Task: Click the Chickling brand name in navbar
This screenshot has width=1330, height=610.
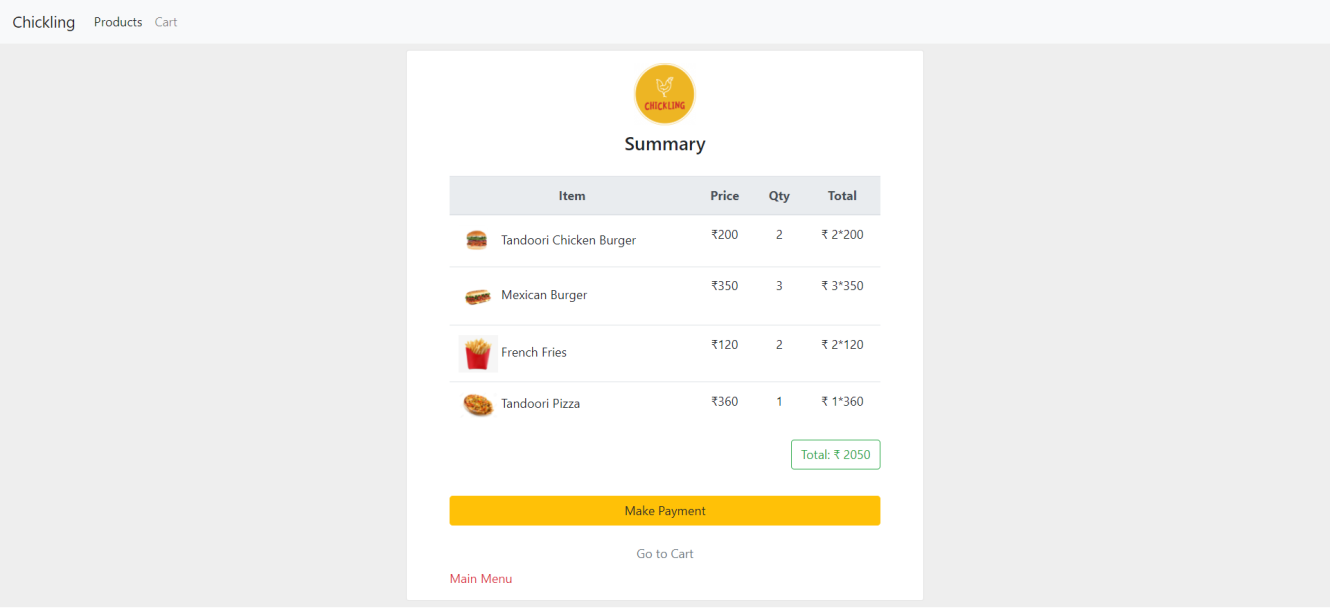Action: click(x=43, y=21)
